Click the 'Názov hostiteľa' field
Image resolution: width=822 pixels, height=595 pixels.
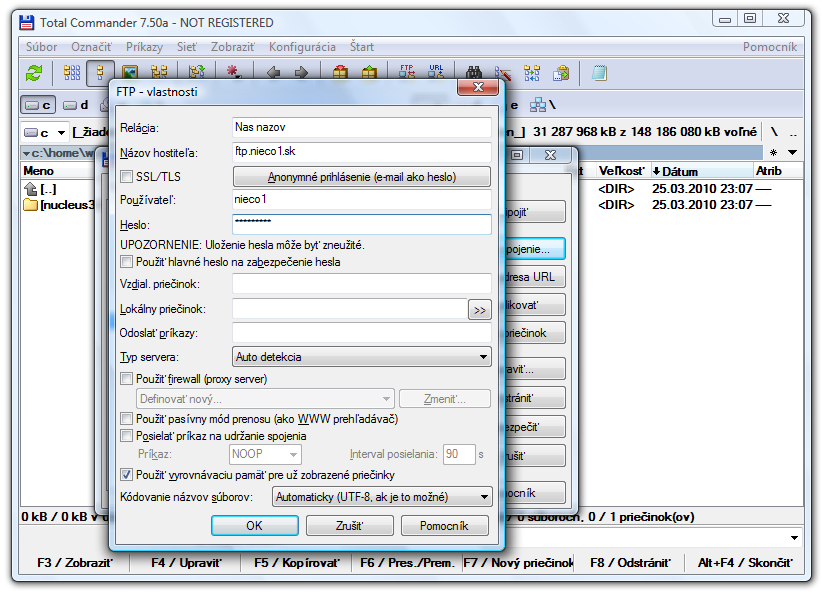click(362, 152)
